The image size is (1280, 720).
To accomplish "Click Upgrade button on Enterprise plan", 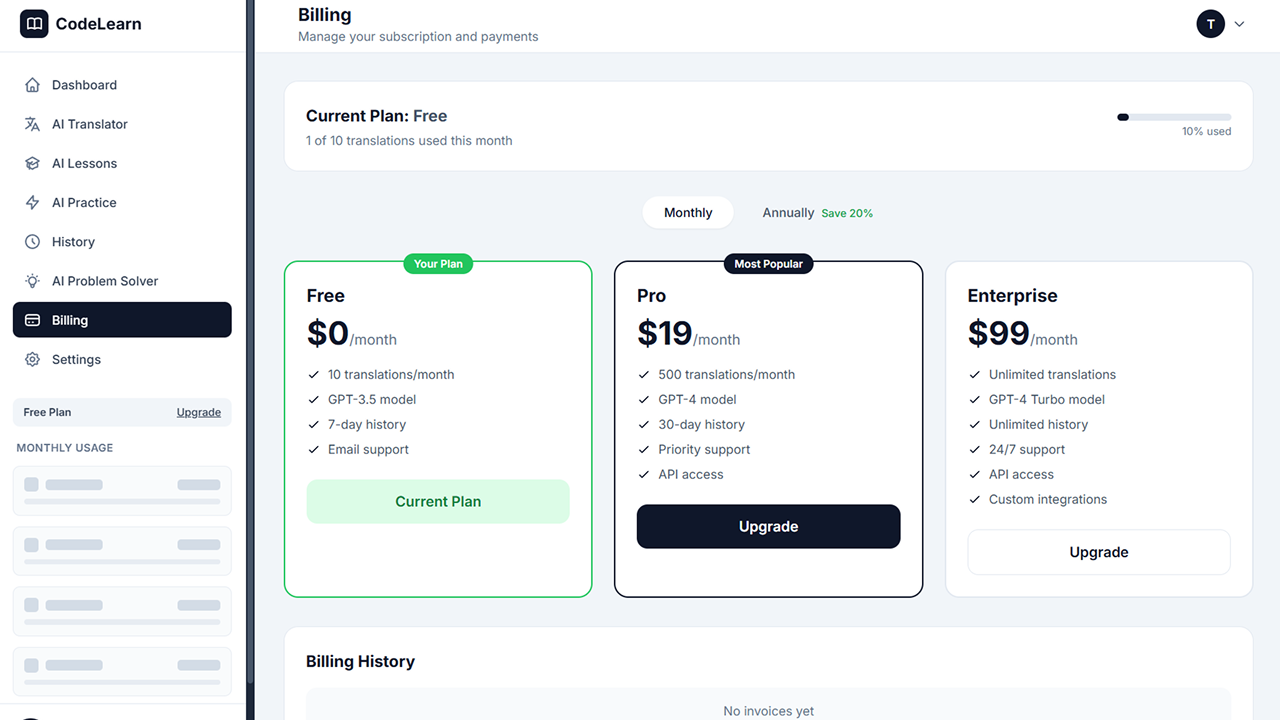I will pyautogui.click(x=1098, y=552).
